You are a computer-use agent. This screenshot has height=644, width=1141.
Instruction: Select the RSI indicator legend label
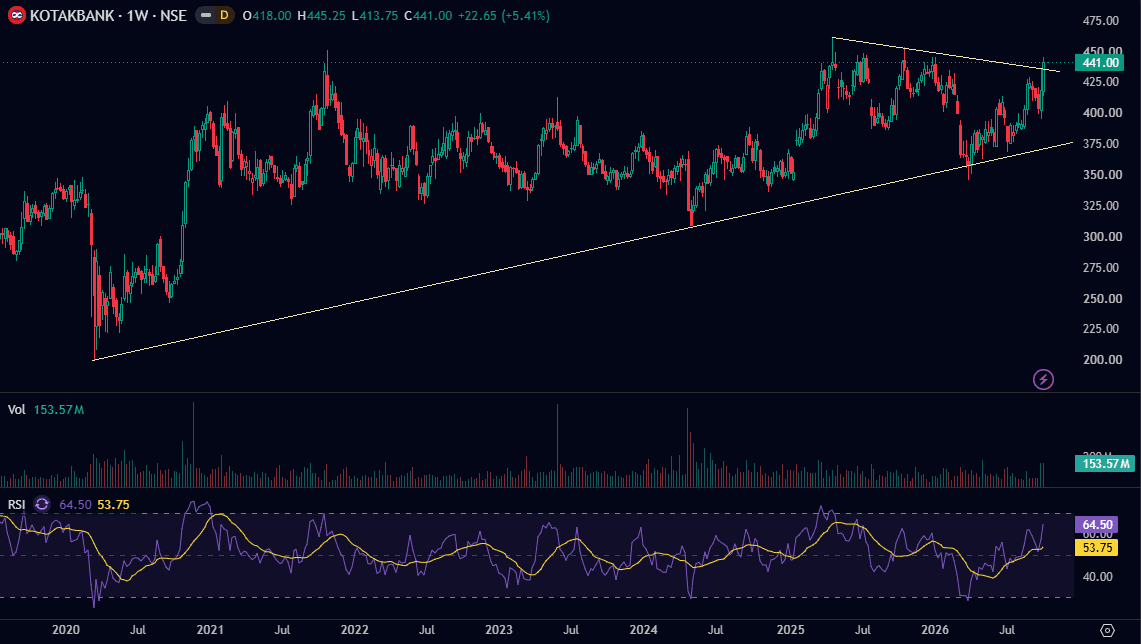[17, 504]
